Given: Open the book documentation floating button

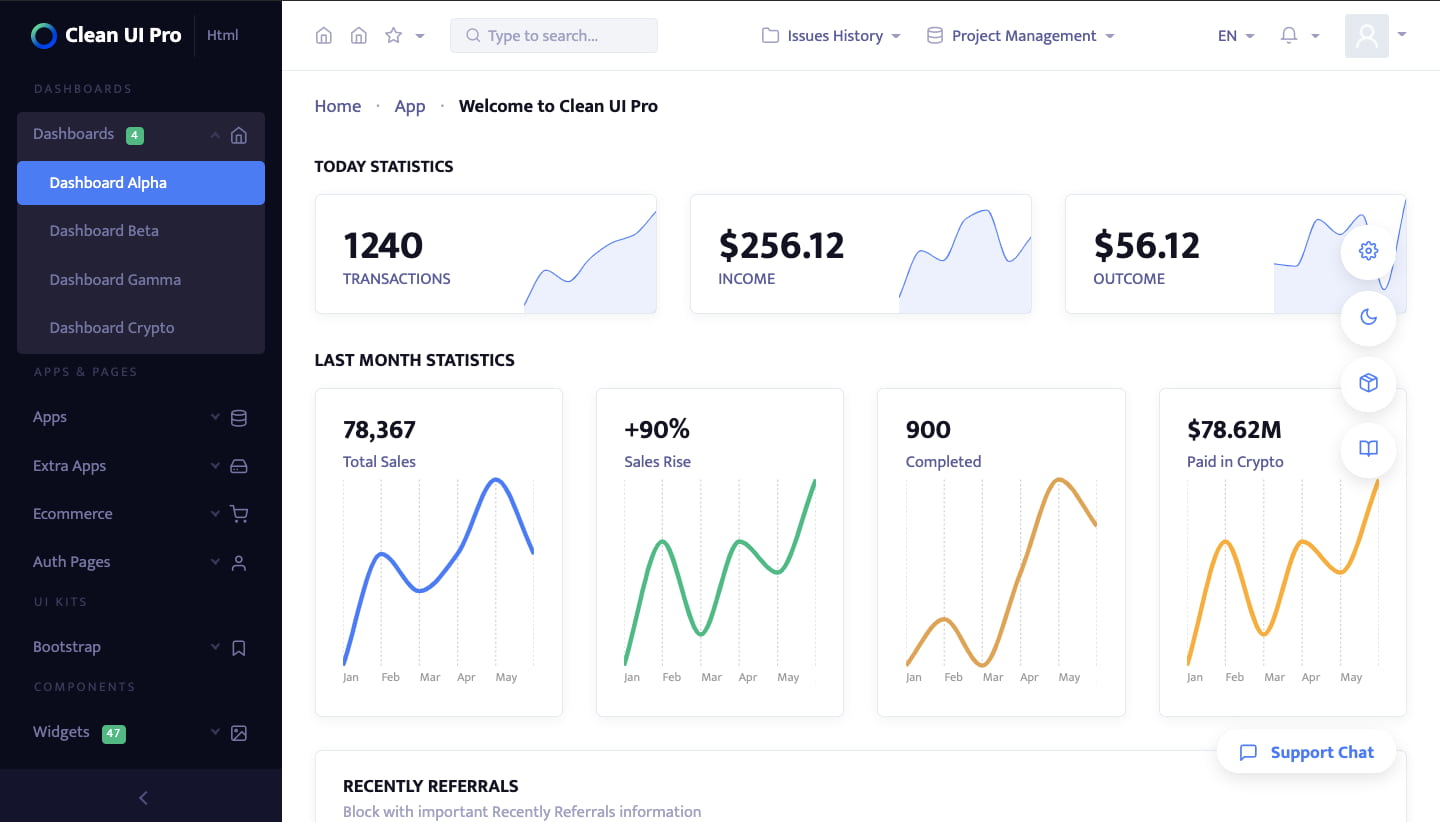Looking at the screenshot, I should (1368, 449).
